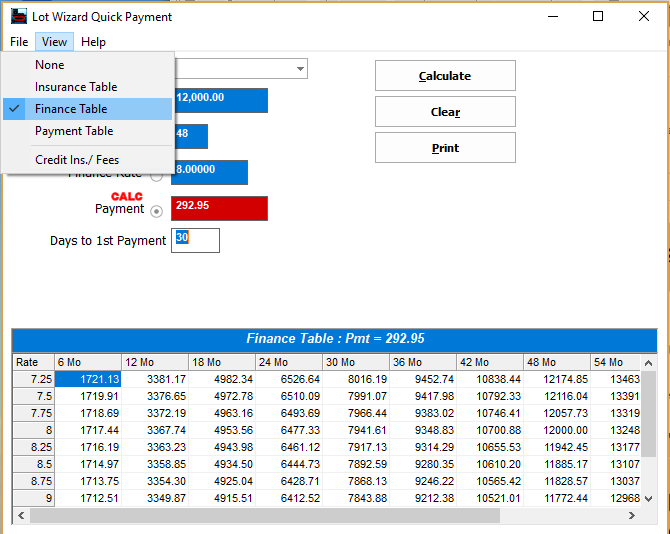Close the open View menu
The width and height of the screenshot is (670, 534).
[x=54, y=42]
